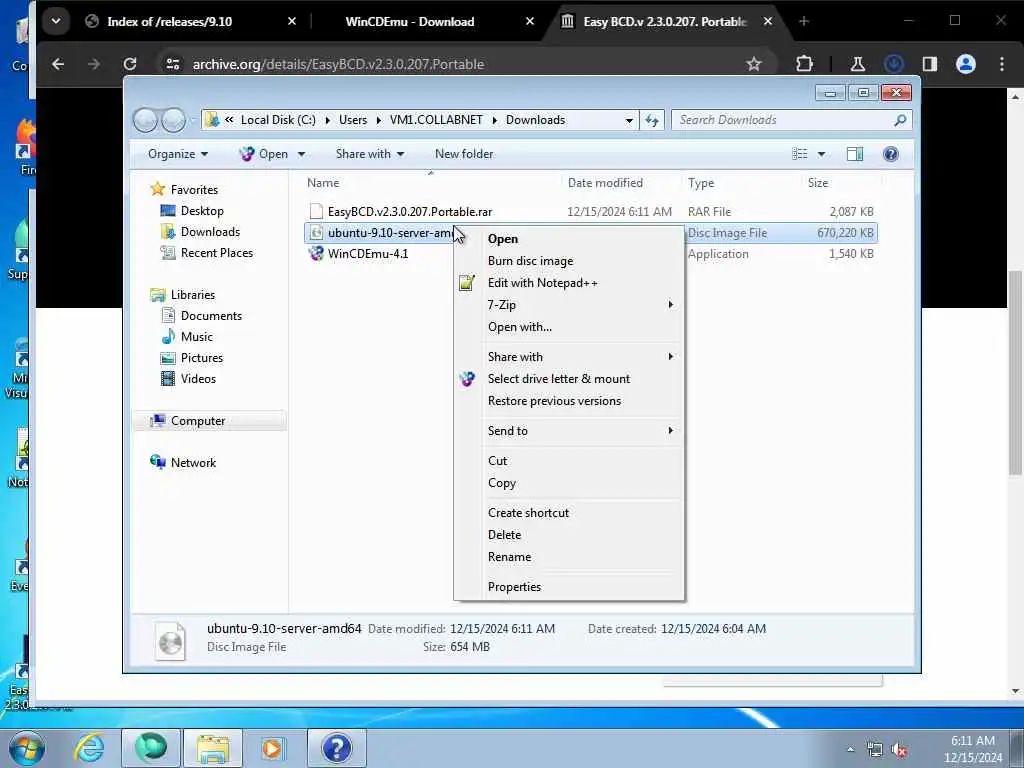Select Edit with Notepad++

pos(542,283)
